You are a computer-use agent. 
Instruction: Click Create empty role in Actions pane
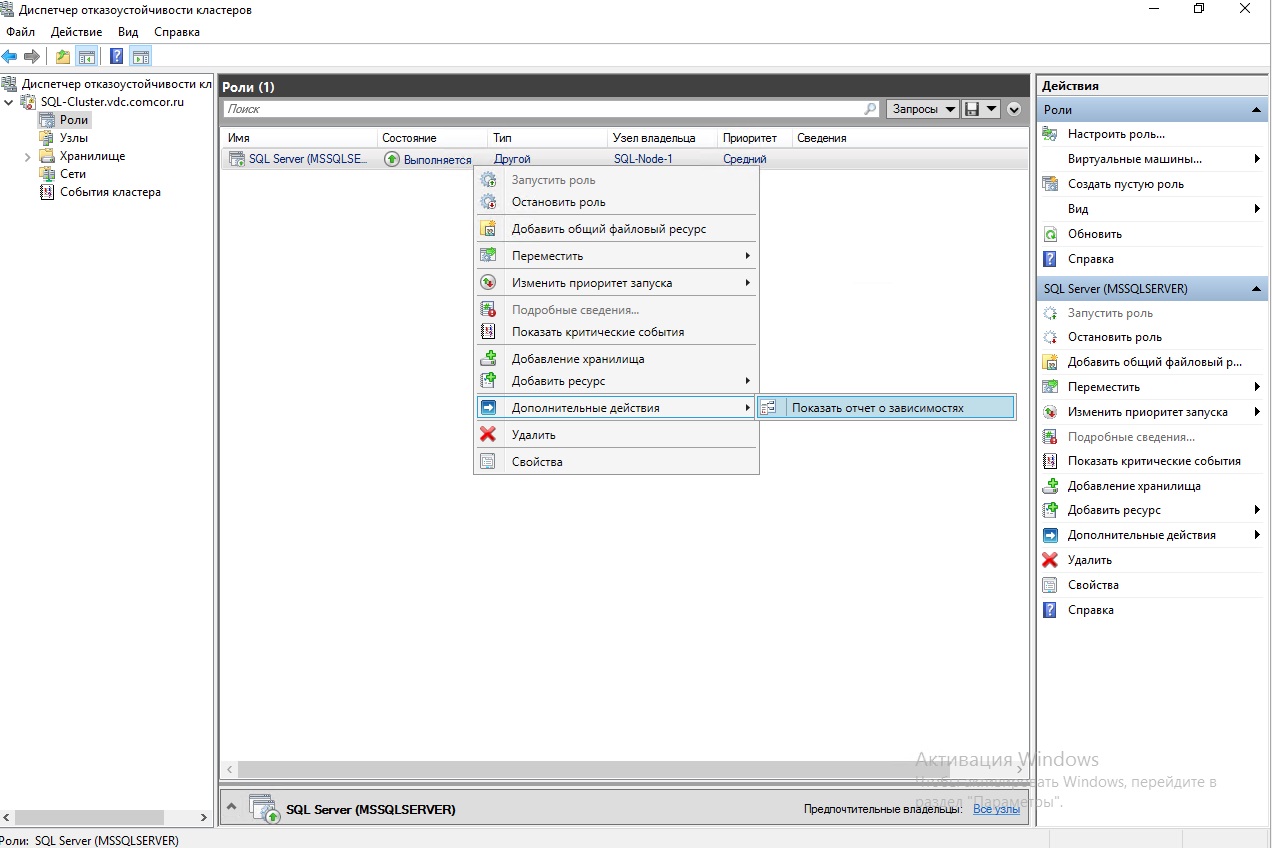[x=1126, y=184]
